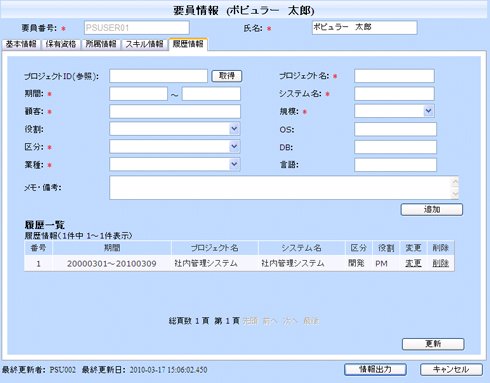The height and width of the screenshot is (383, 490).
Task: Click the 削除 link in row 1
Action: tap(440, 263)
